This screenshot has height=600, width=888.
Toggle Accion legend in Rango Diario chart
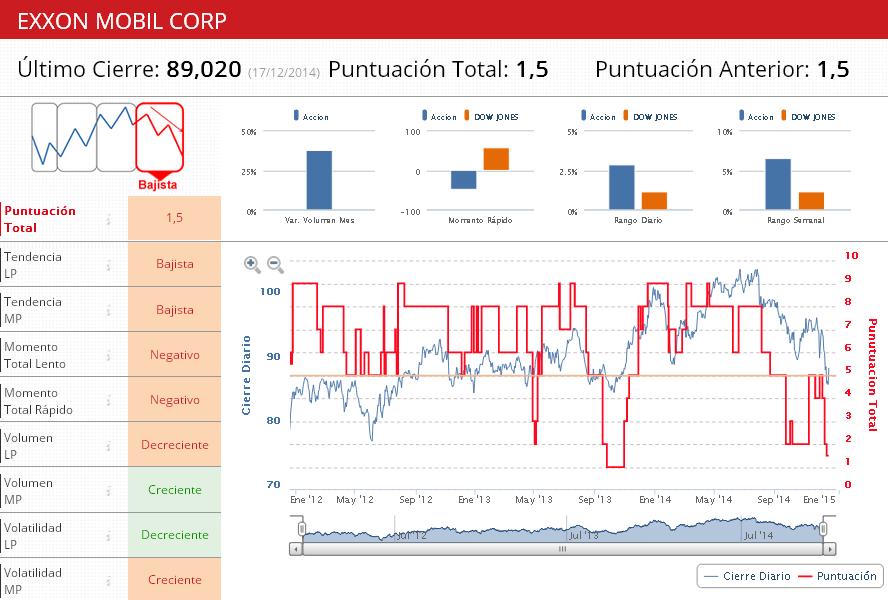(598, 116)
